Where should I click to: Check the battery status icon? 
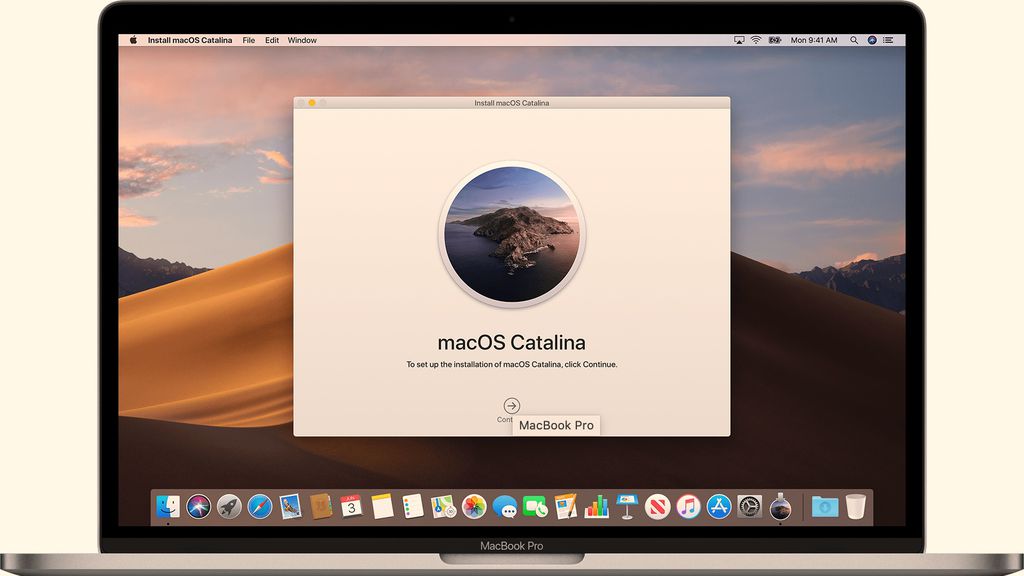pyautogui.click(x=775, y=40)
